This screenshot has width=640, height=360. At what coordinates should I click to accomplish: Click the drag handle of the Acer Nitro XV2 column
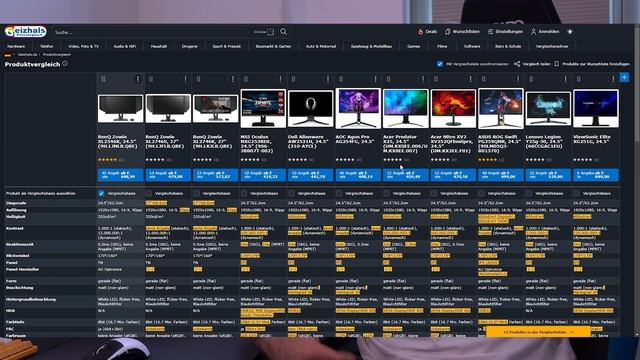pos(436,79)
